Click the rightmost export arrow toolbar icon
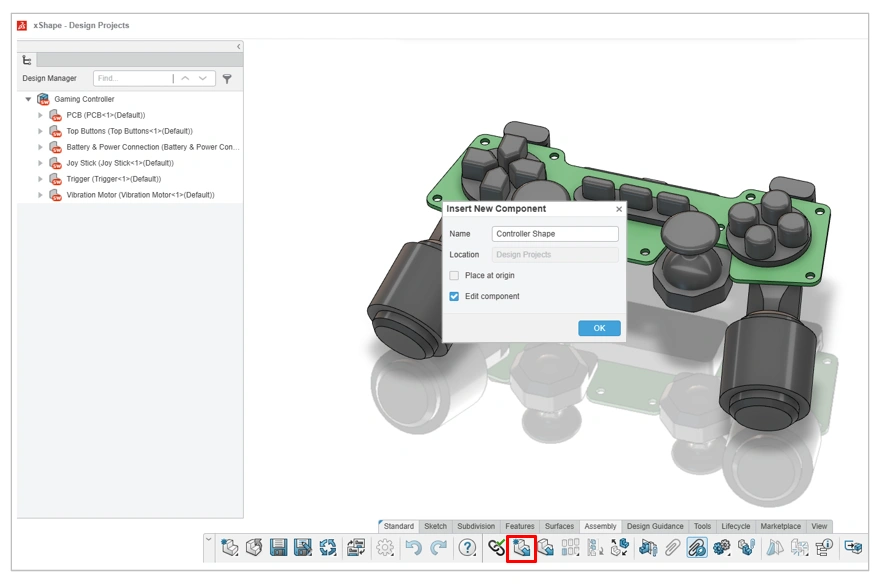Screen dimensions: 890x584 pos(853,548)
